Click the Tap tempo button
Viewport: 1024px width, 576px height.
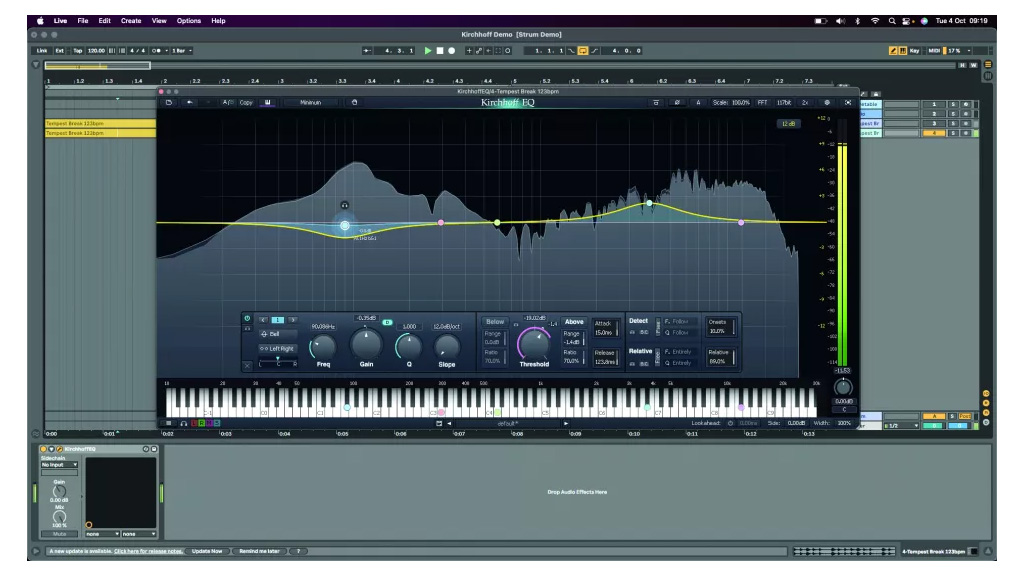pyautogui.click(x=78, y=50)
